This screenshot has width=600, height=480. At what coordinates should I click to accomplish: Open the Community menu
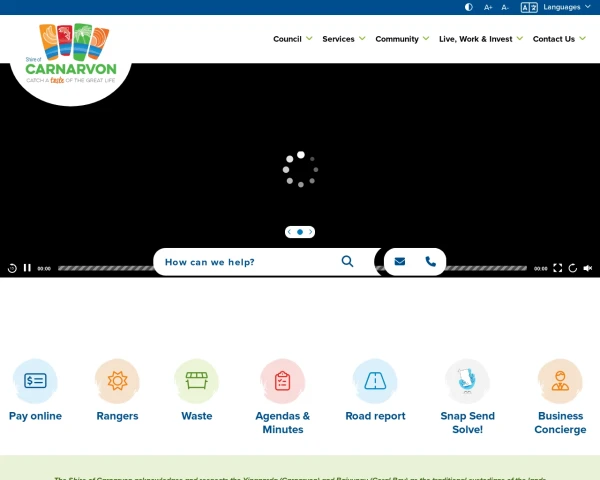tap(397, 39)
